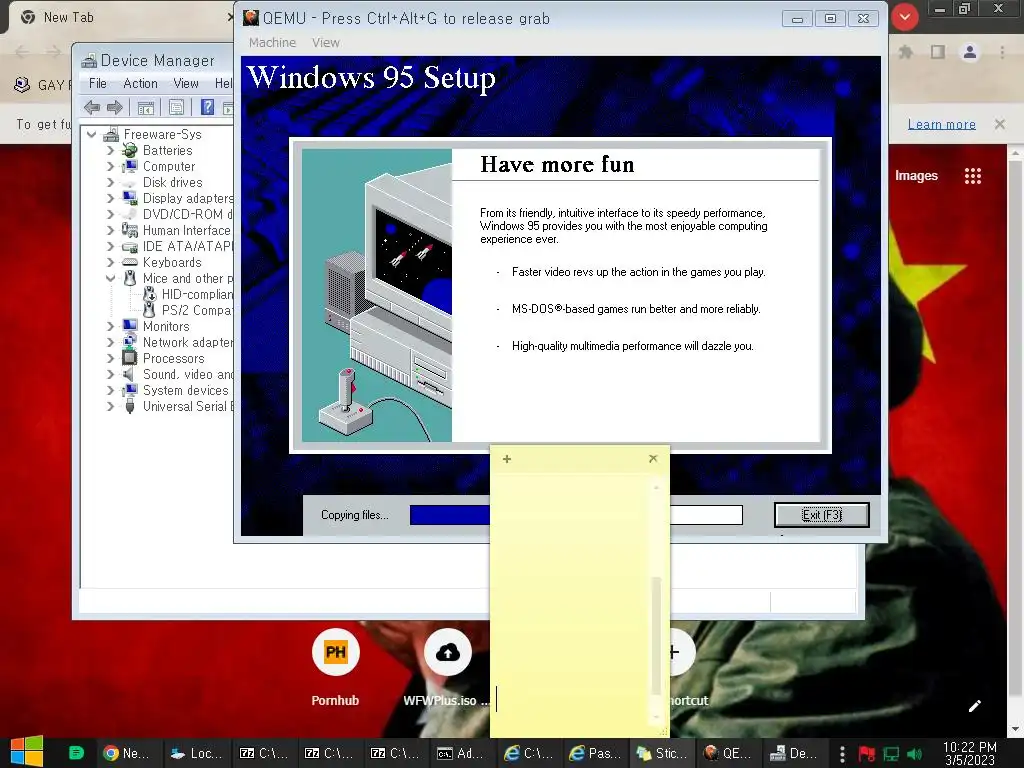Expand the Network adapters node
Image resolution: width=1024 pixels, height=768 pixels.
pyautogui.click(x=110, y=342)
